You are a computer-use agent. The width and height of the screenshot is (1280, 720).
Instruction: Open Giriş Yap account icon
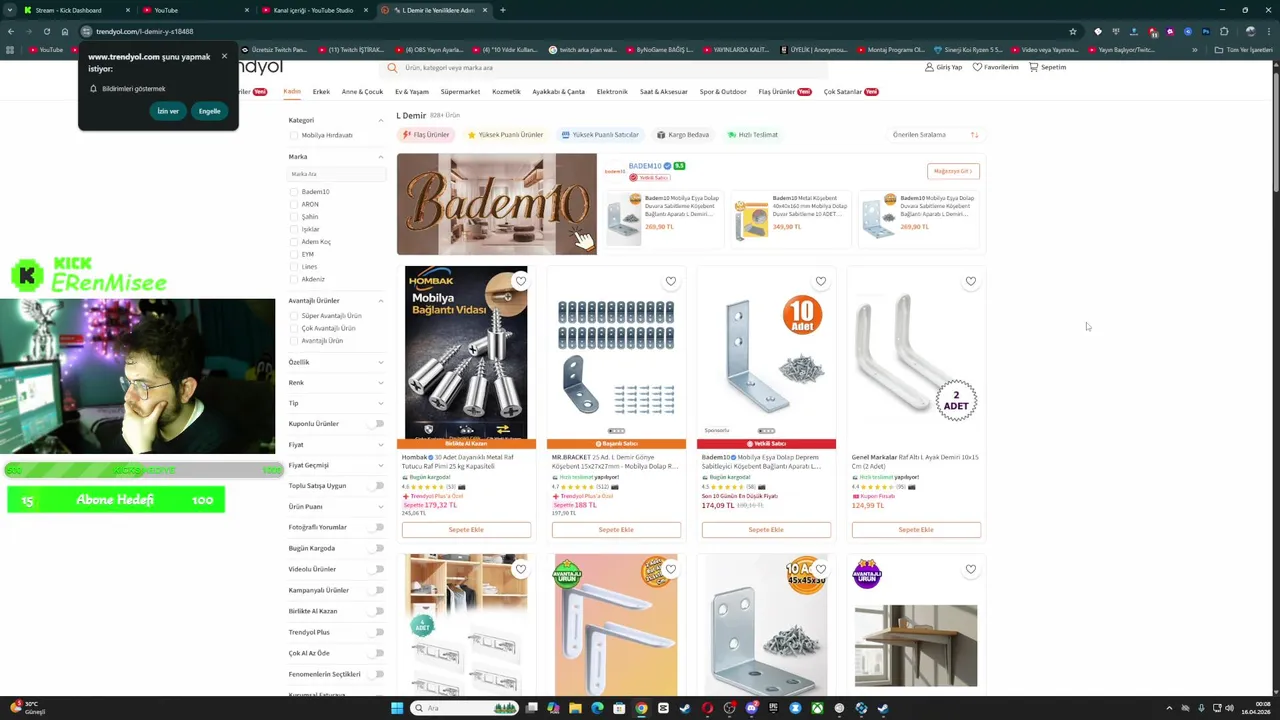[929, 67]
